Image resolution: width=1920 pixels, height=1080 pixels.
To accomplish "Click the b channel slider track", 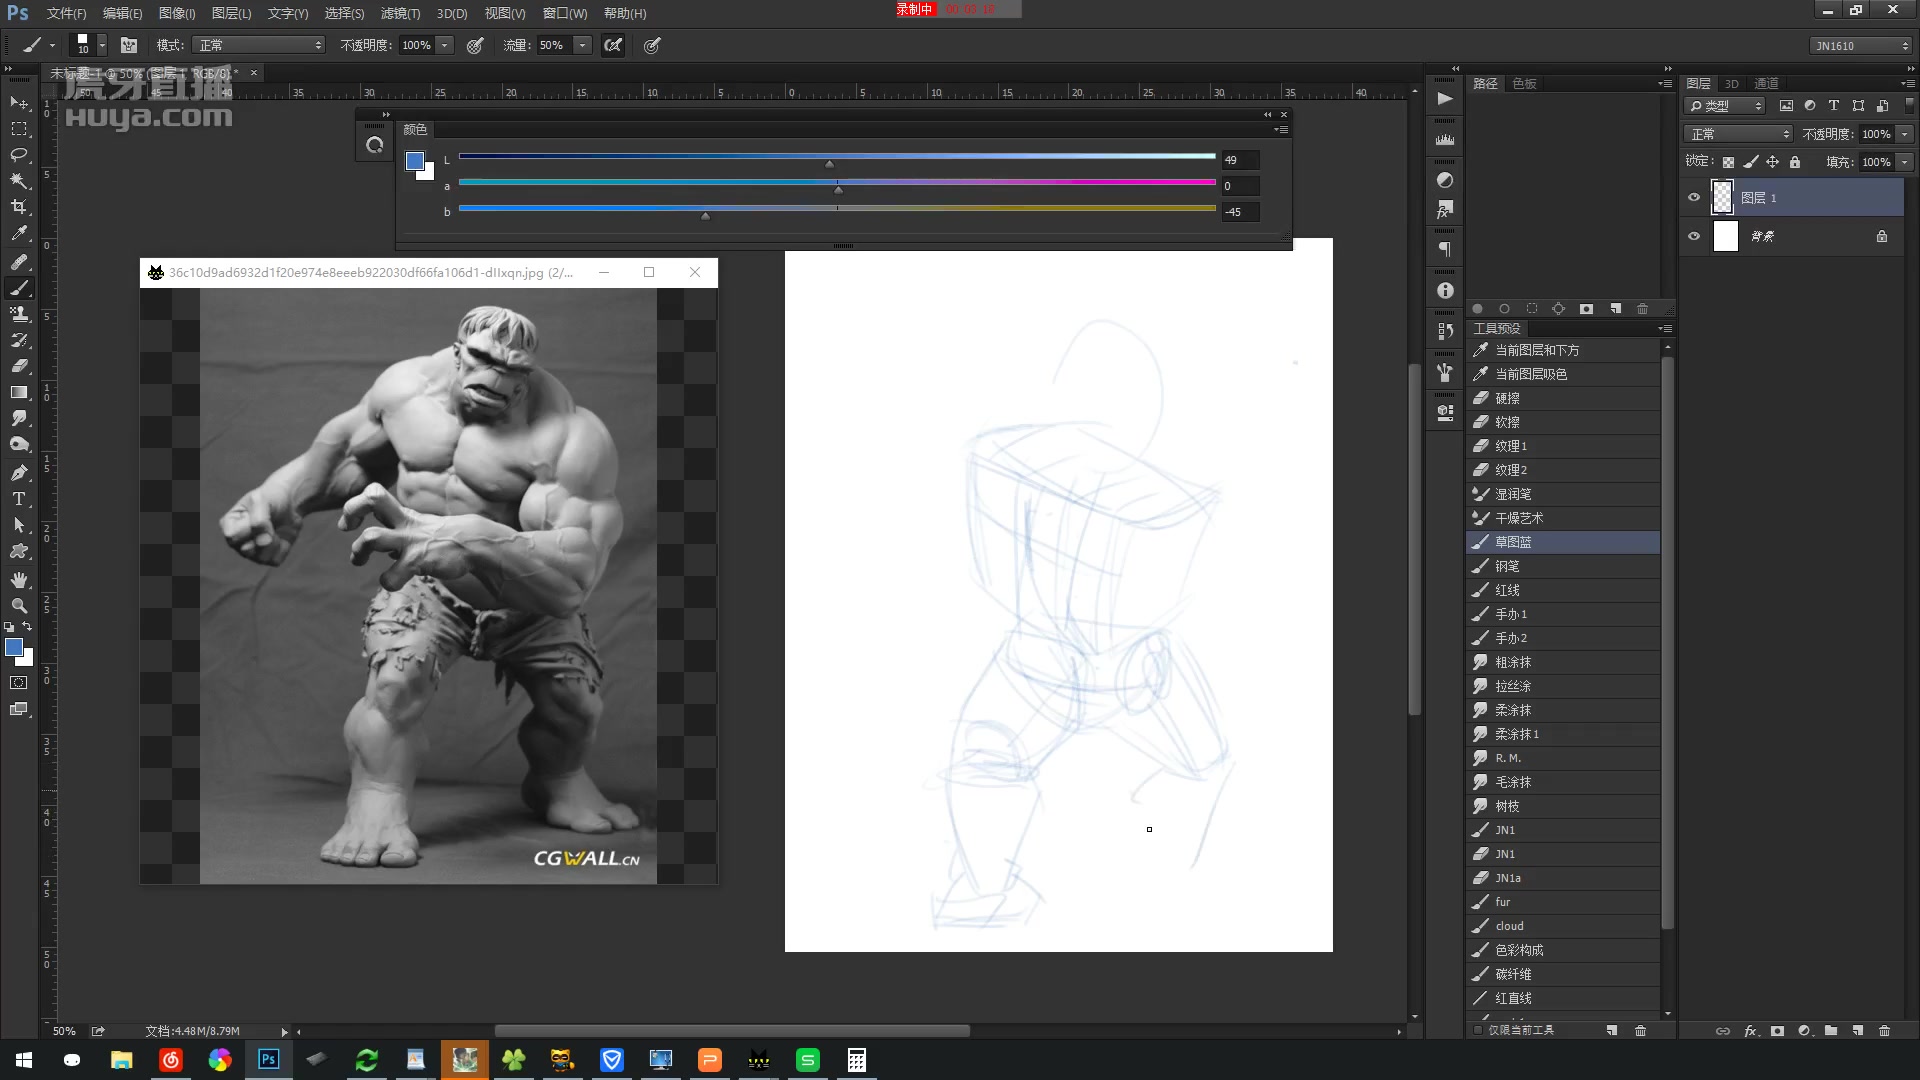I will pos(837,208).
